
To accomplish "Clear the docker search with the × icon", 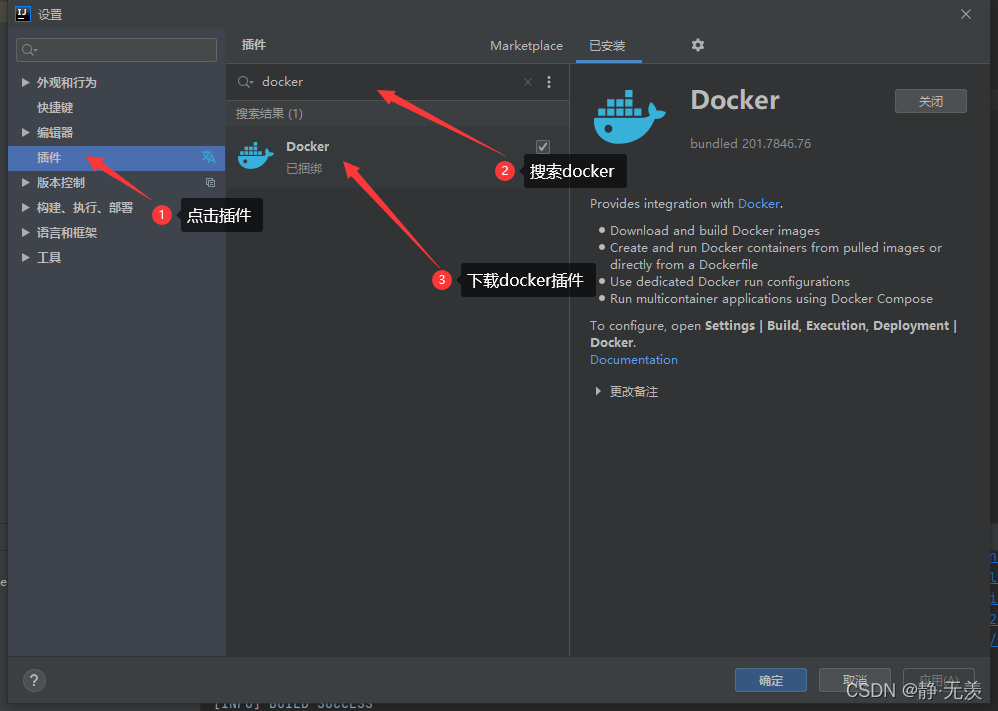I will [x=527, y=82].
